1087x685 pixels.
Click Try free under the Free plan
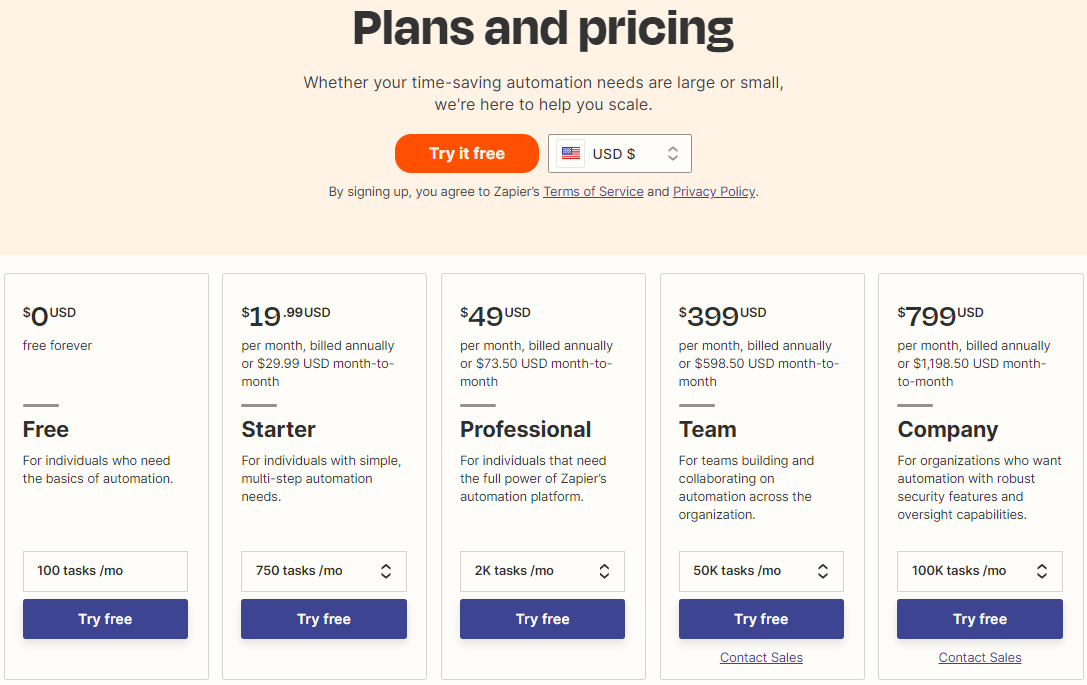pyautogui.click(x=105, y=619)
